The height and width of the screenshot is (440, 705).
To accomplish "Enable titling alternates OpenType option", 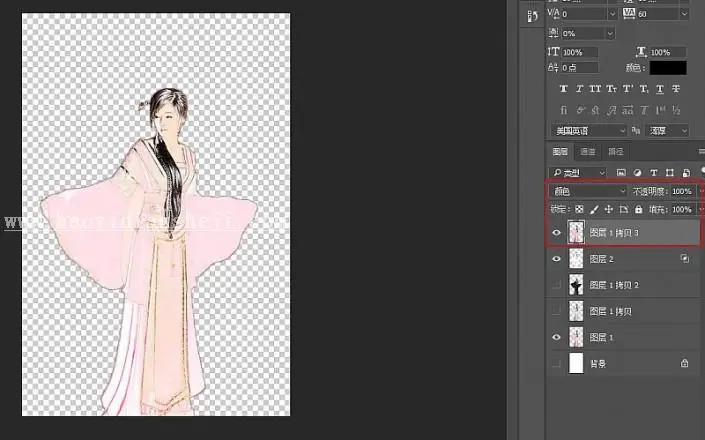I will [644, 110].
